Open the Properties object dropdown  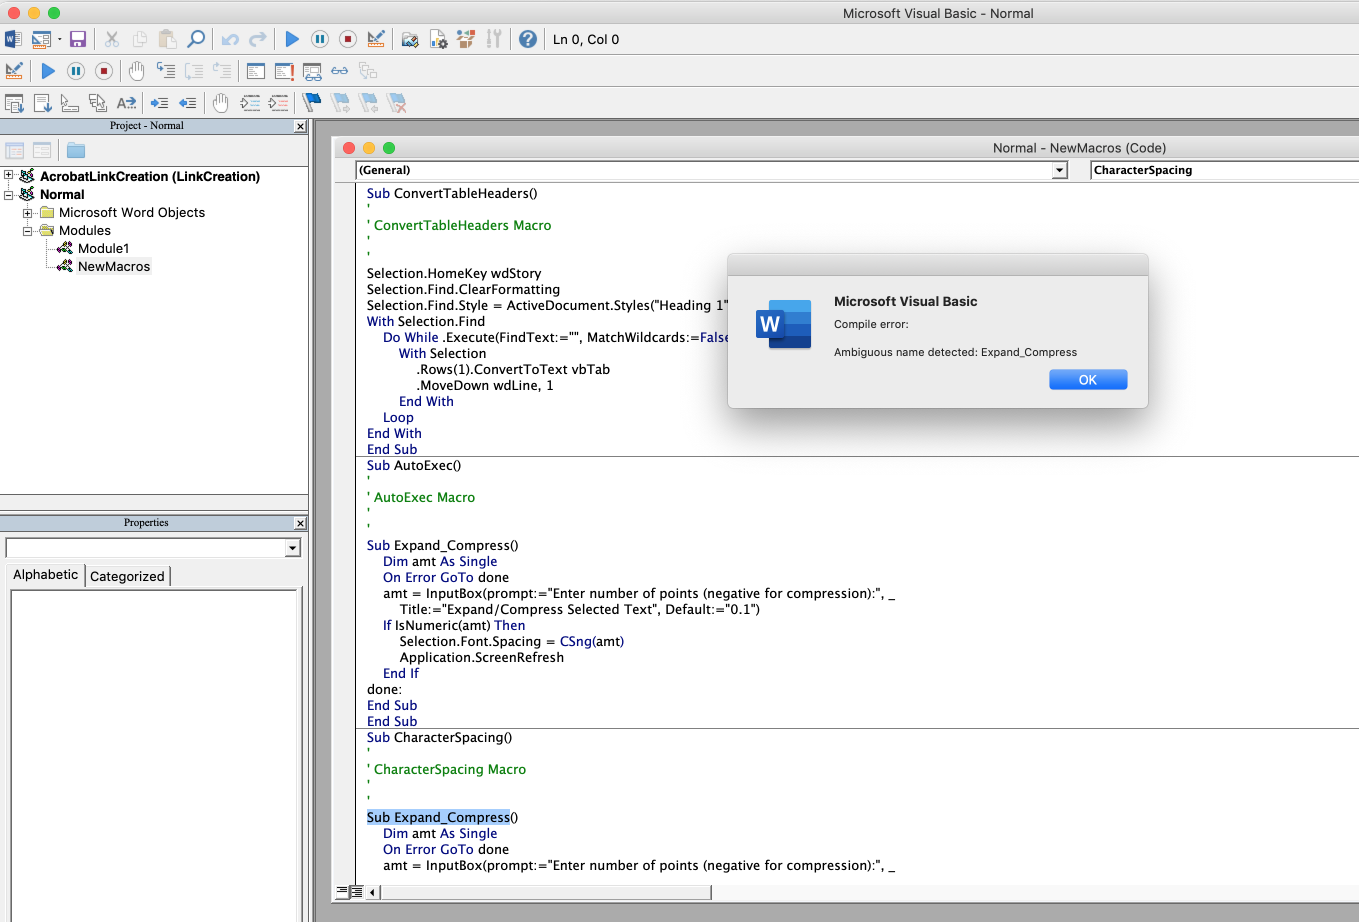coord(292,548)
